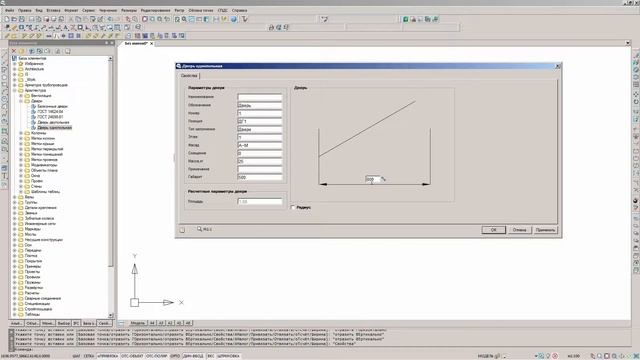The height and width of the screenshot is (360, 640).
Task: Click the Отмена button
Action: (x=519, y=230)
